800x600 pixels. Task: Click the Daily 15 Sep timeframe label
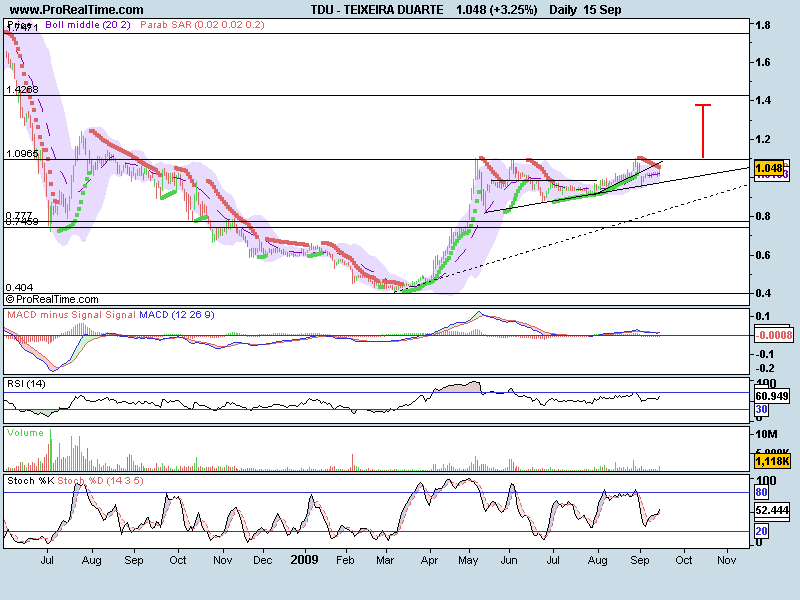[585, 10]
